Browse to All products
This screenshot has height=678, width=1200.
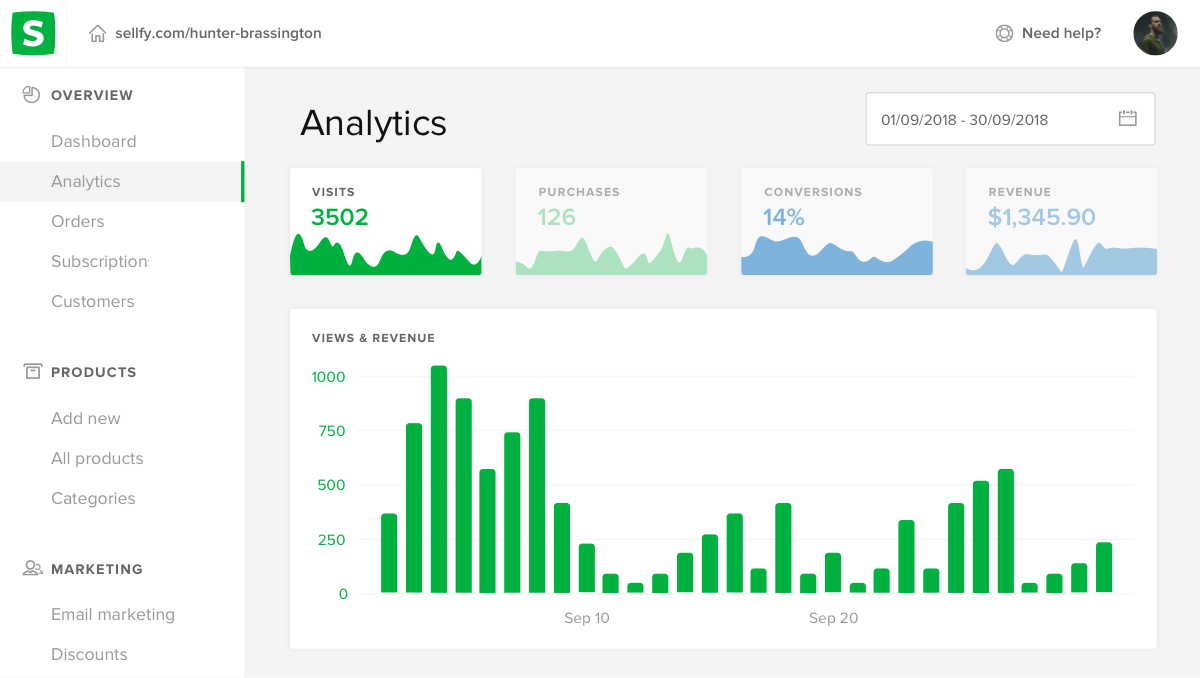point(96,458)
